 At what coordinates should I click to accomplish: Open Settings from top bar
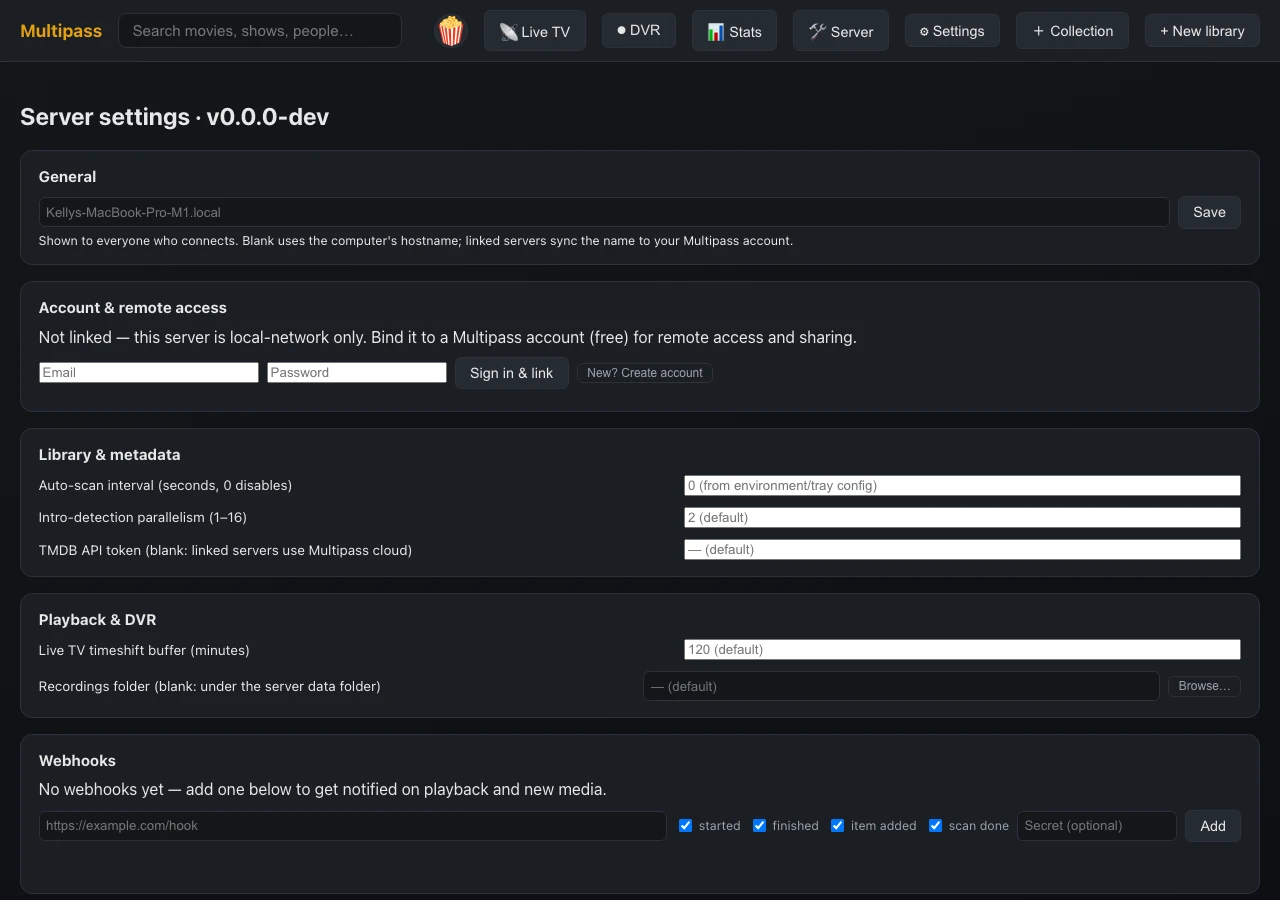tap(952, 31)
